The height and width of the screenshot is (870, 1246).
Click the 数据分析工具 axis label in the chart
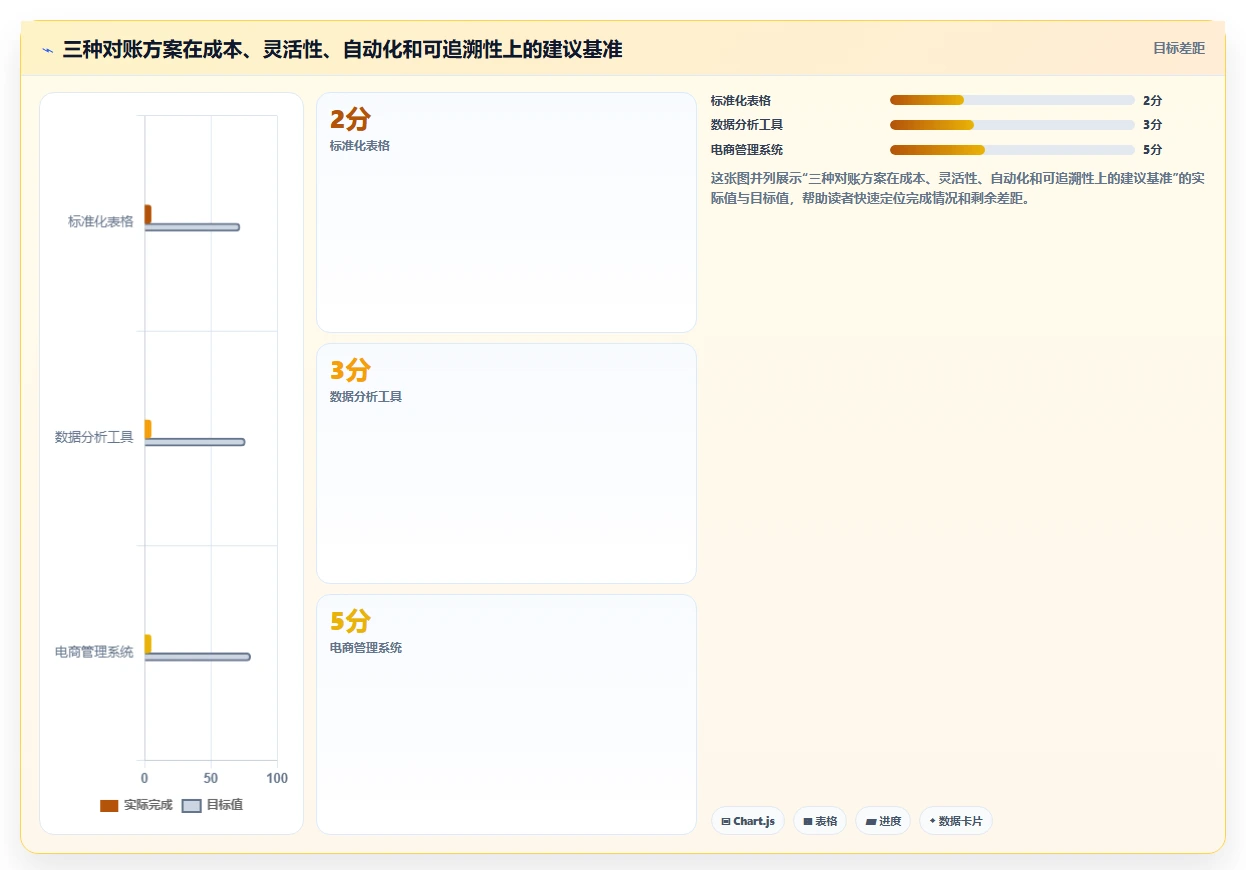[94, 437]
